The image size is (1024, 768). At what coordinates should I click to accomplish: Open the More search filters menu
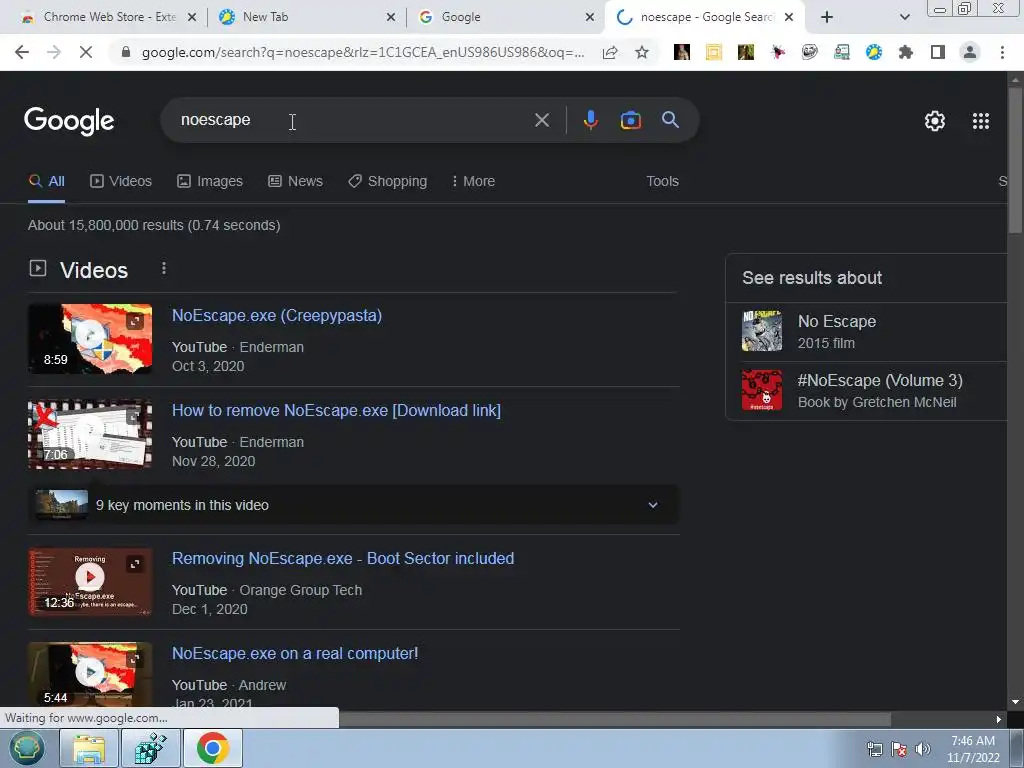(473, 181)
